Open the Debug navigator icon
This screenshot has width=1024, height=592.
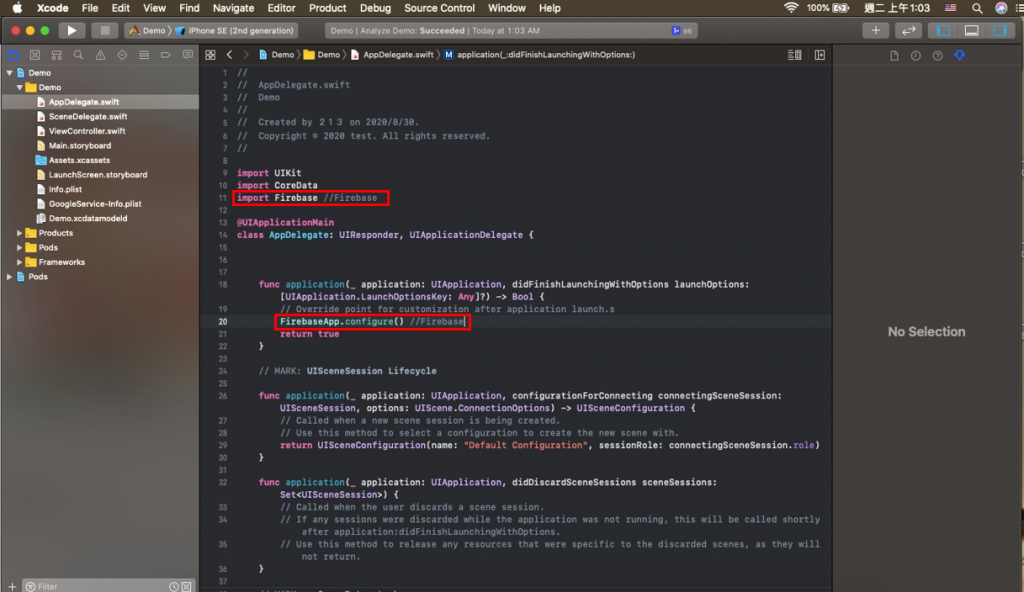pos(144,55)
